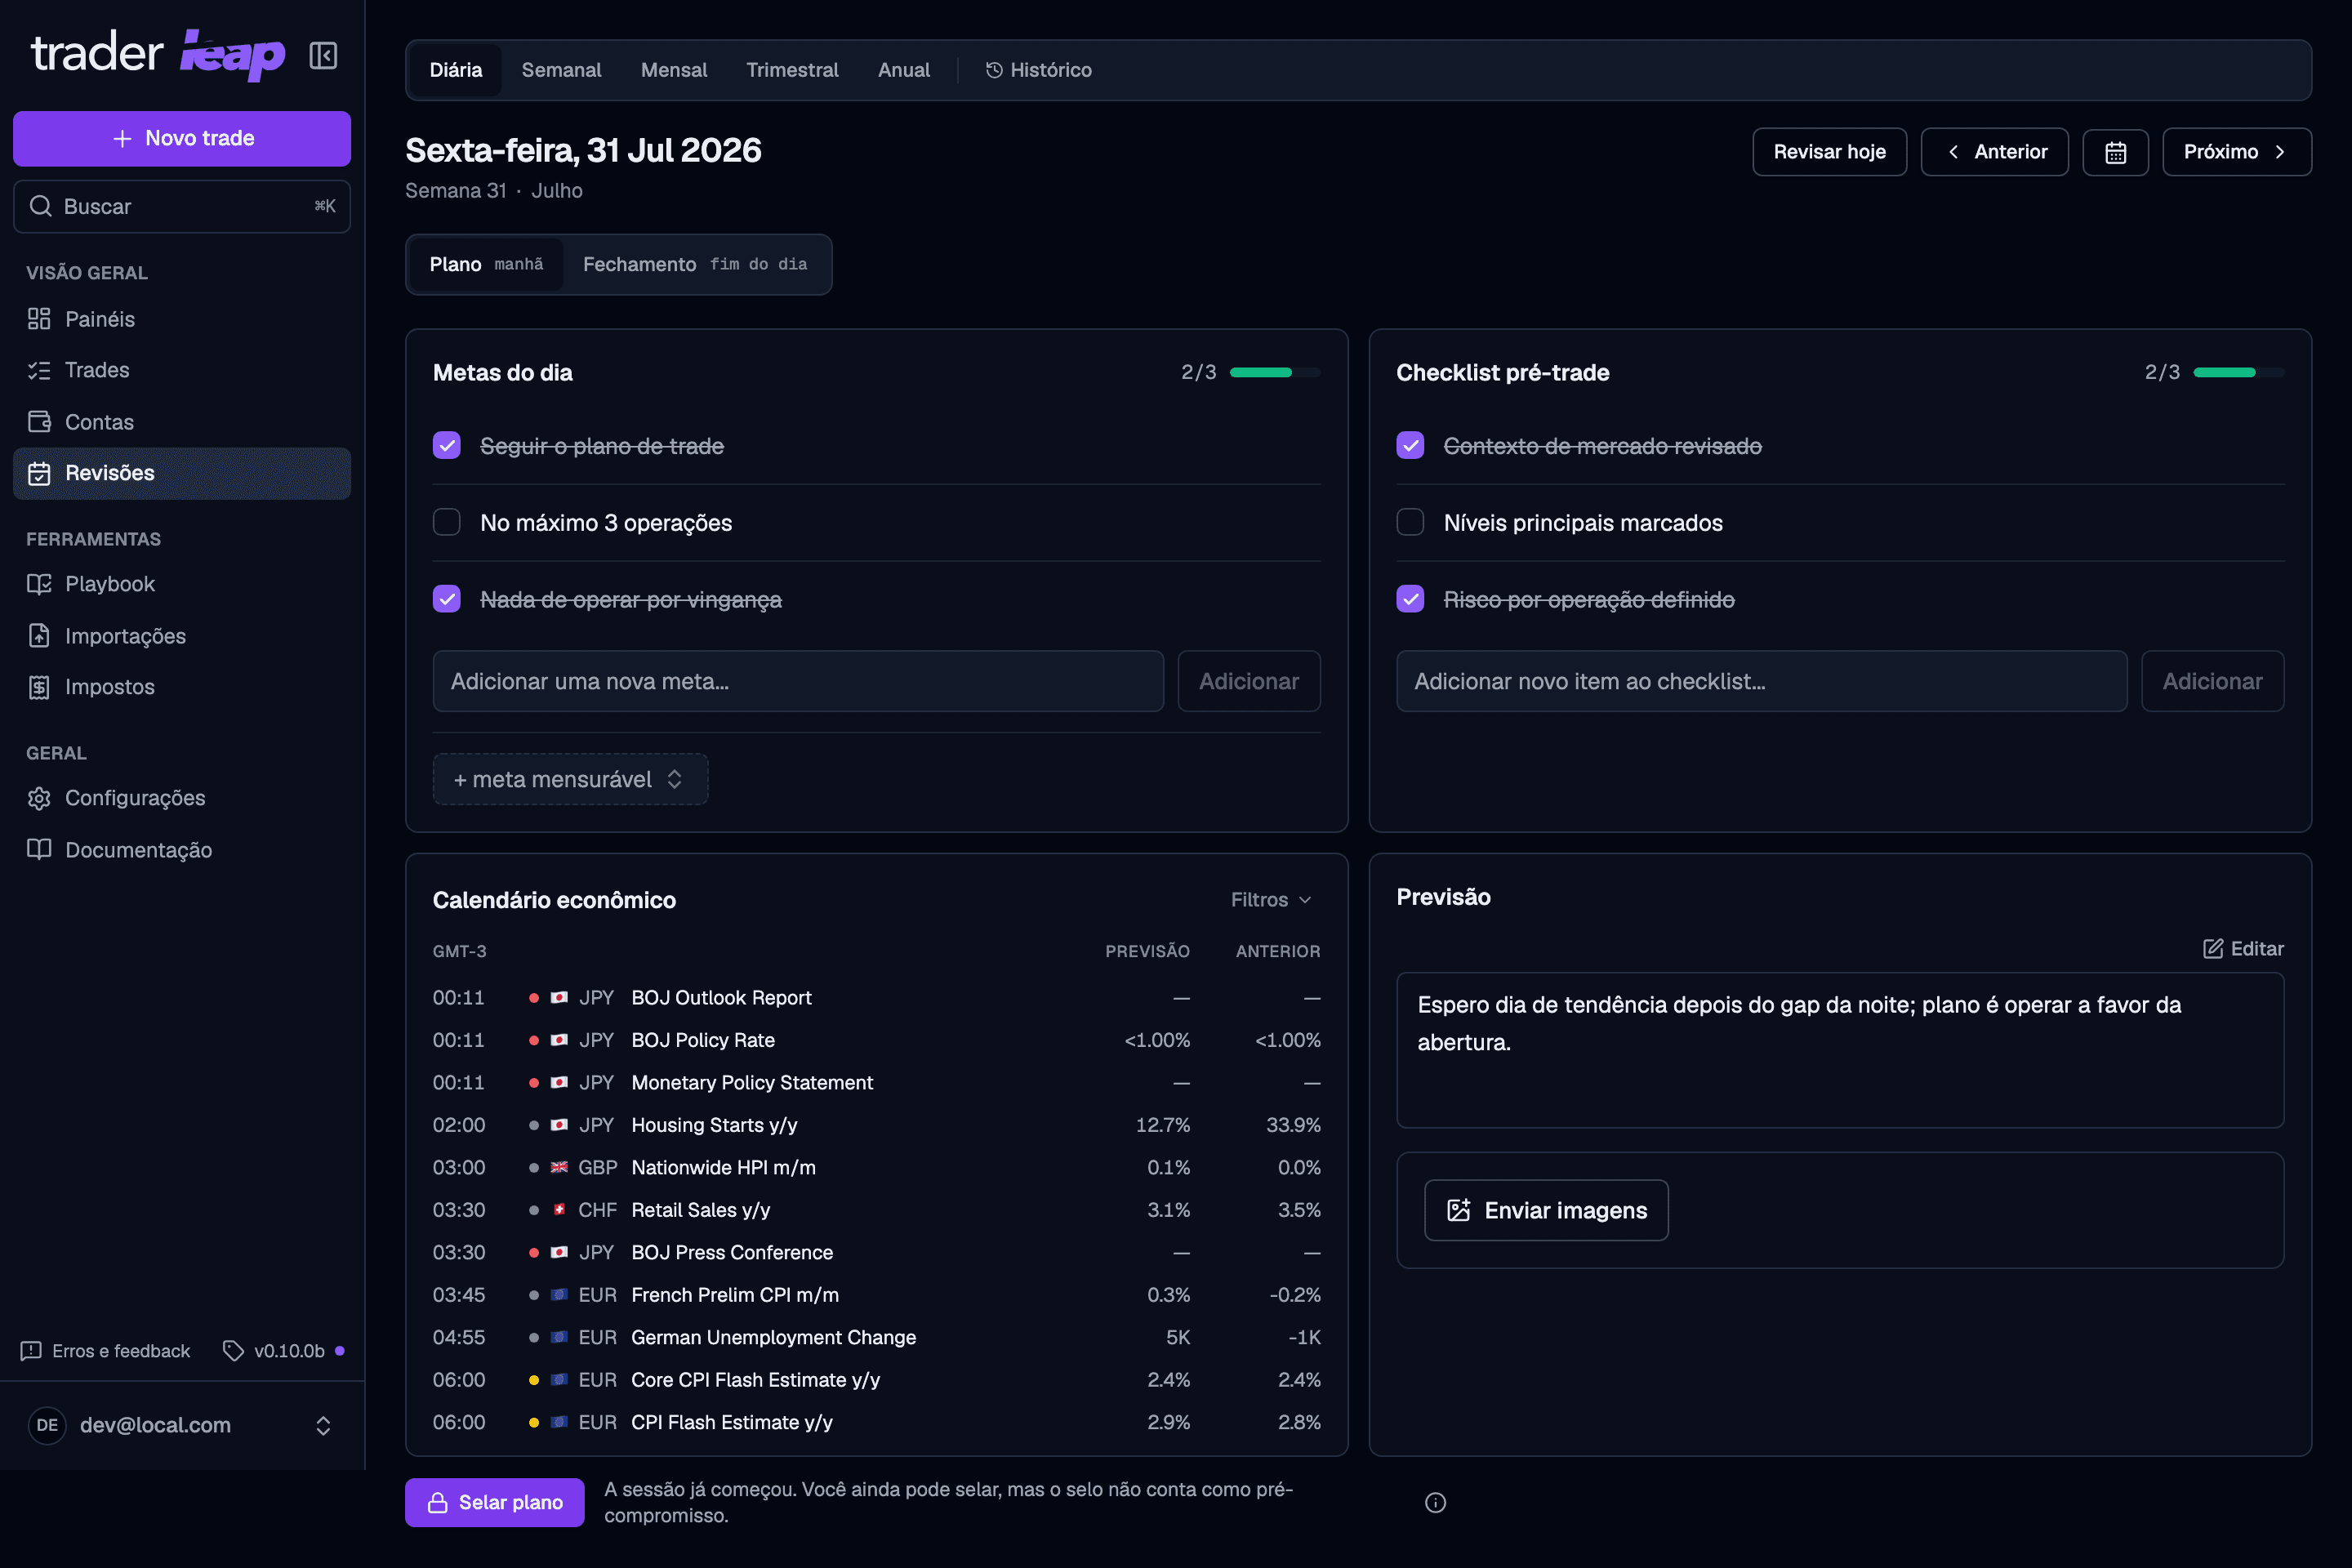The width and height of the screenshot is (2352, 1568).
Task: Select the CHF Retail Sales y/y event
Action: point(876,1210)
